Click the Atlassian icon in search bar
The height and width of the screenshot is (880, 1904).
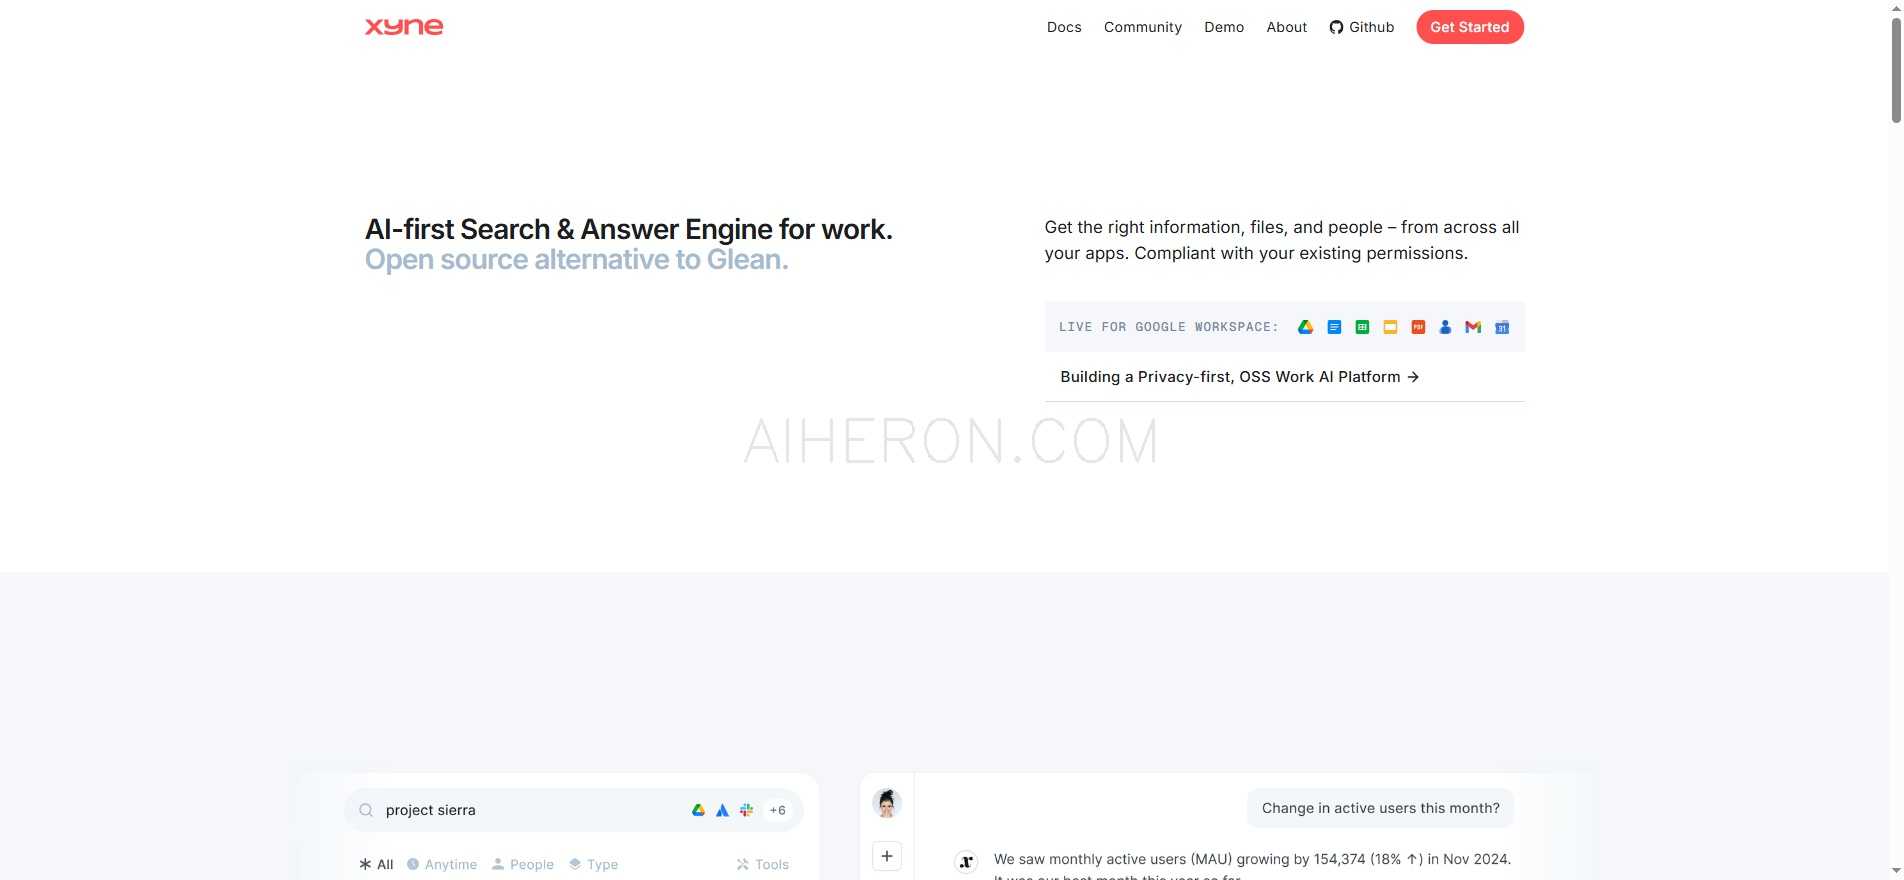(722, 810)
